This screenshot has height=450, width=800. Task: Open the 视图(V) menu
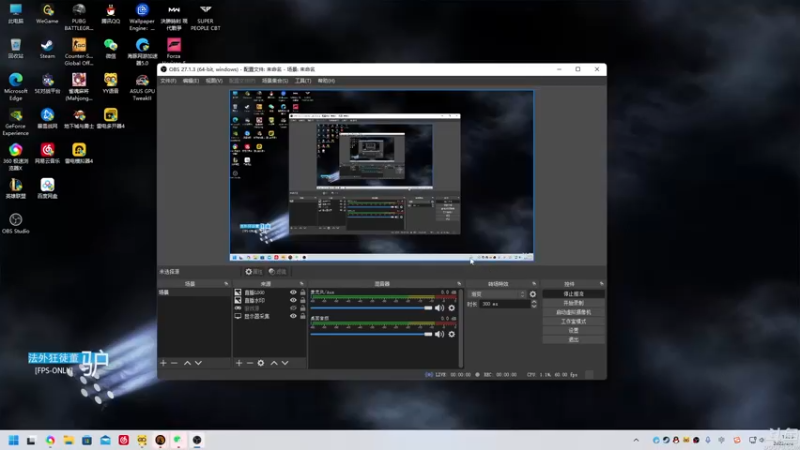(x=214, y=81)
